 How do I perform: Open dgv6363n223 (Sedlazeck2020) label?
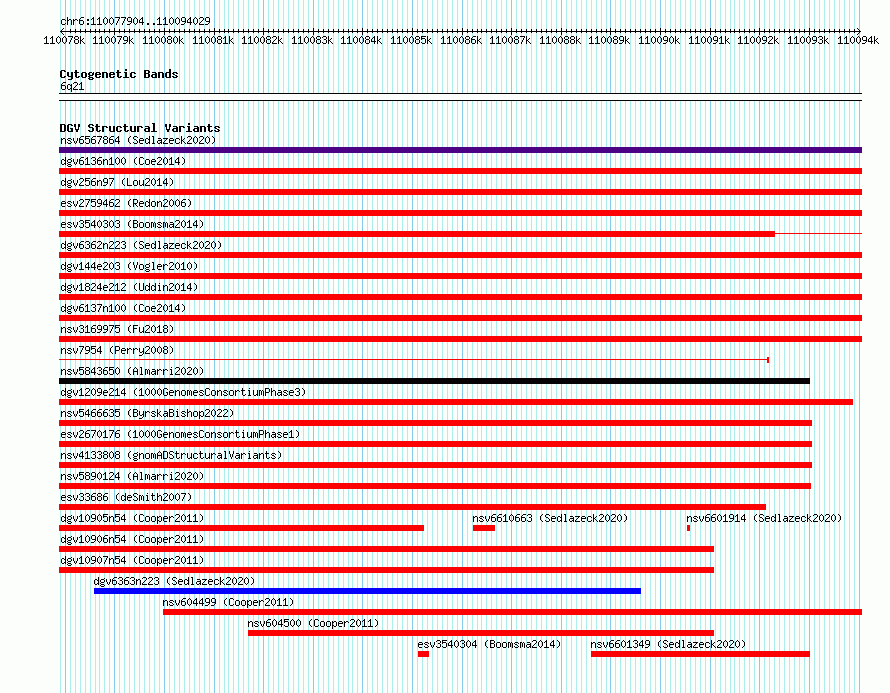click(x=174, y=581)
